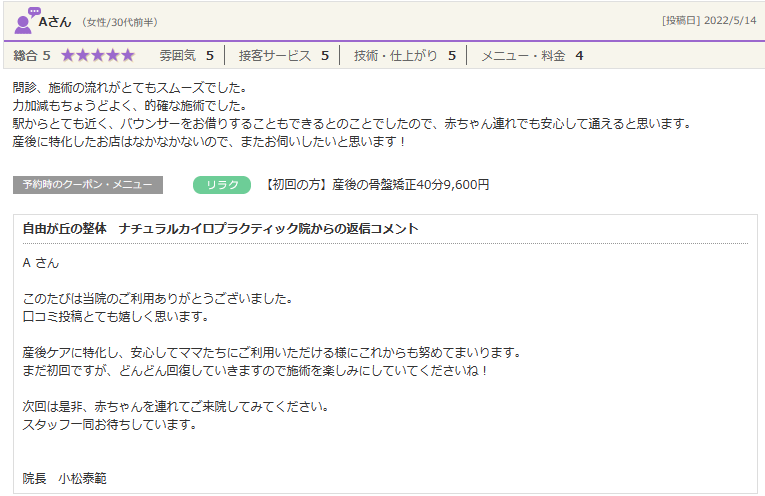Click the 投稿日 2022/5/14 date

click(x=709, y=21)
